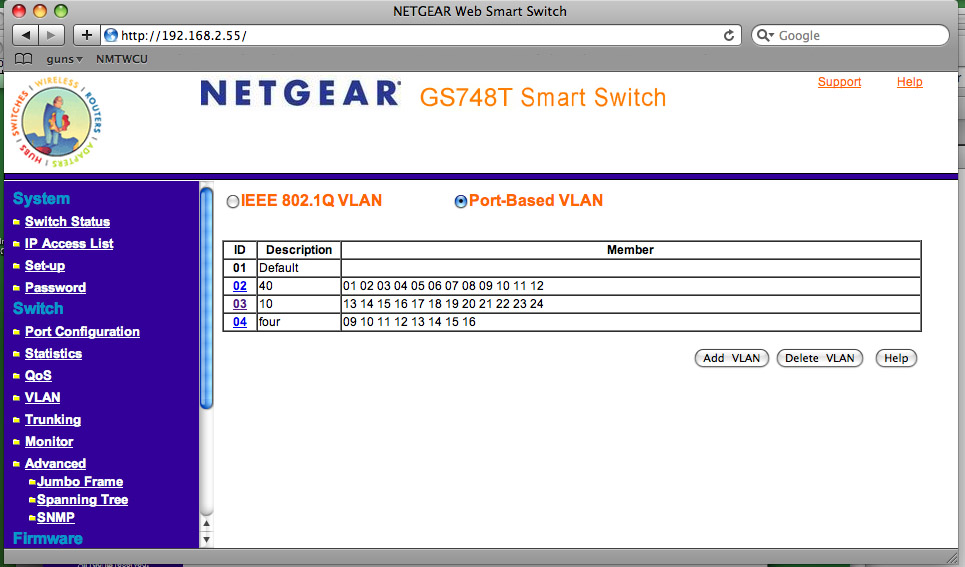965x567 pixels.
Task: Open Port Configuration page
Action: coord(82,332)
